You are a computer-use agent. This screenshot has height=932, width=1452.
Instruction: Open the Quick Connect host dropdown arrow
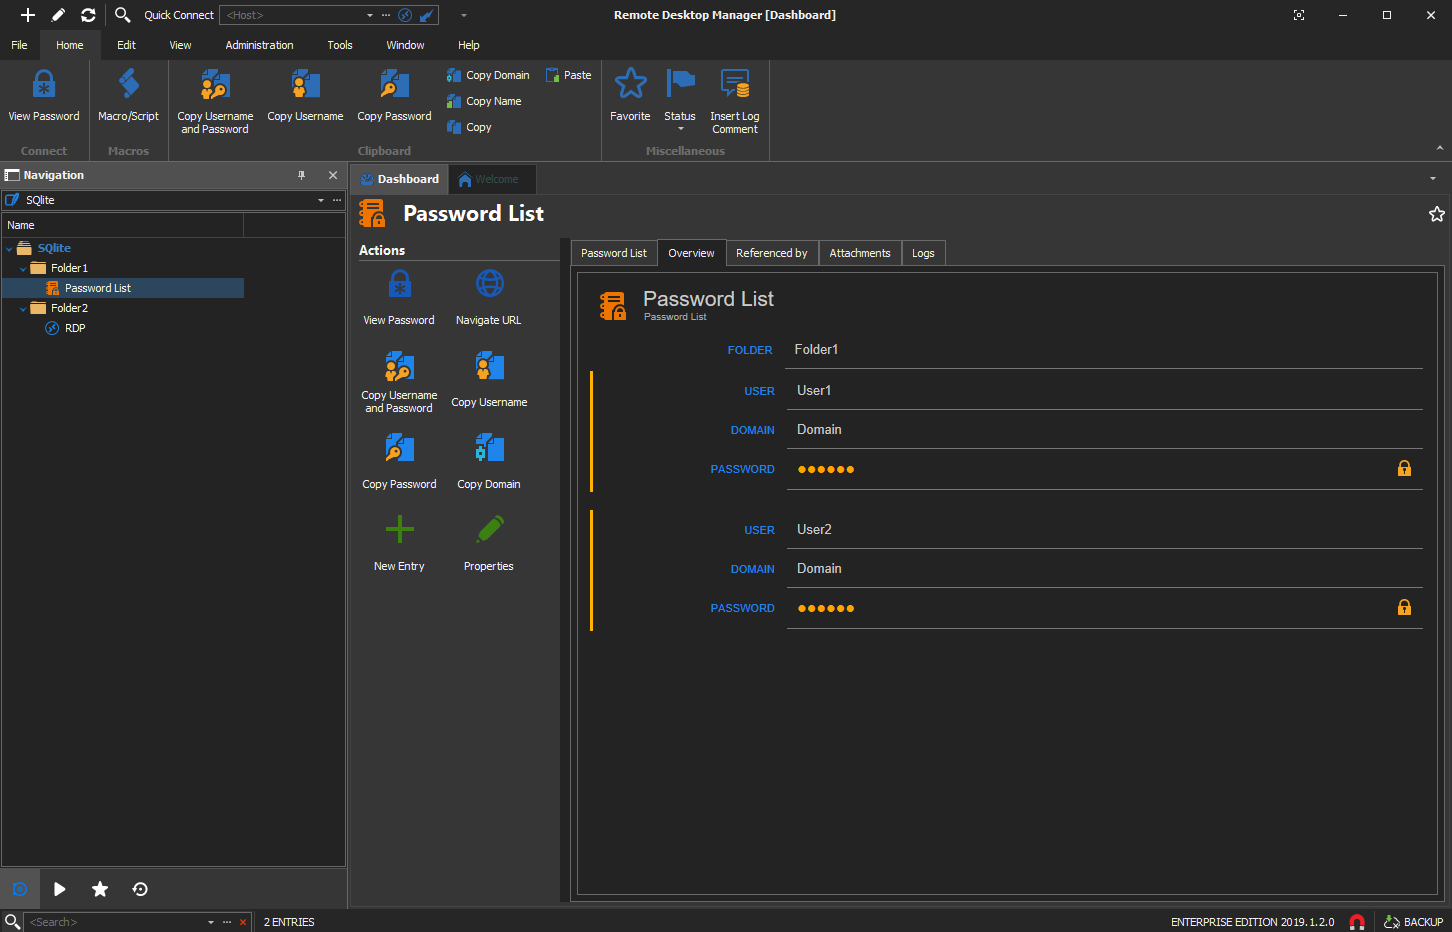tap(370, 15)
